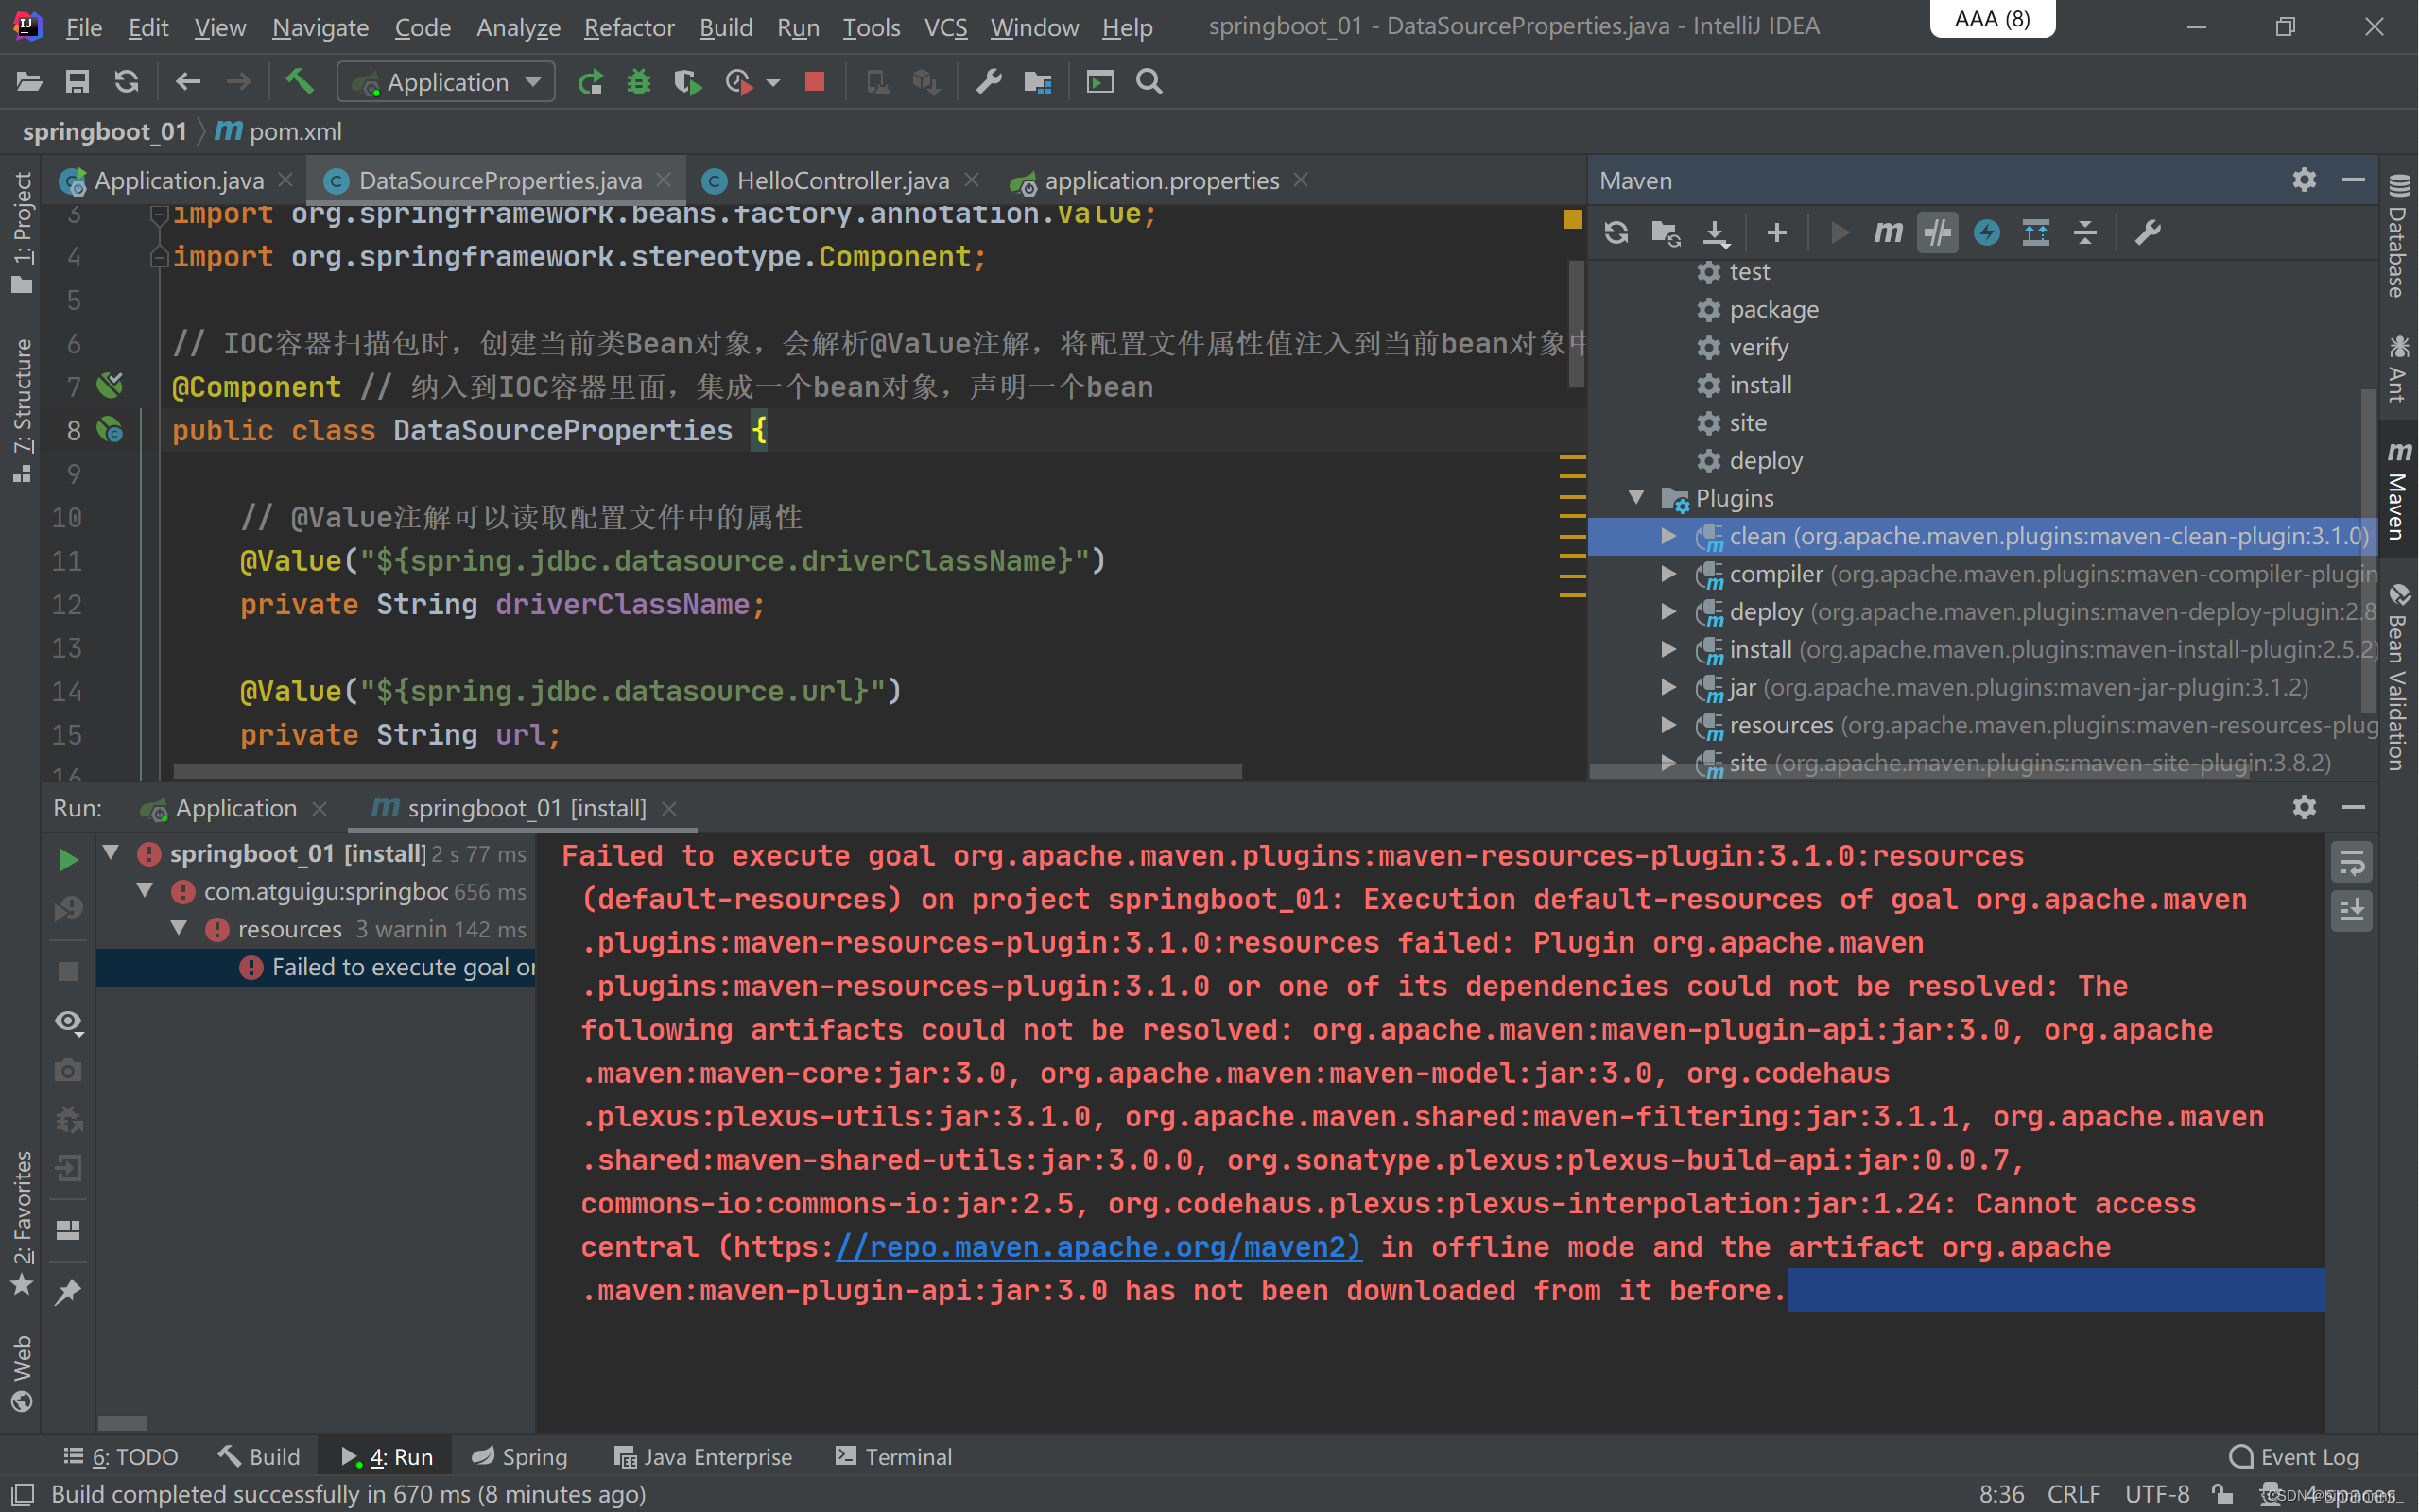Toggle soft-wrap in the Run console

pyautogui.click(x=2352, y=860)
